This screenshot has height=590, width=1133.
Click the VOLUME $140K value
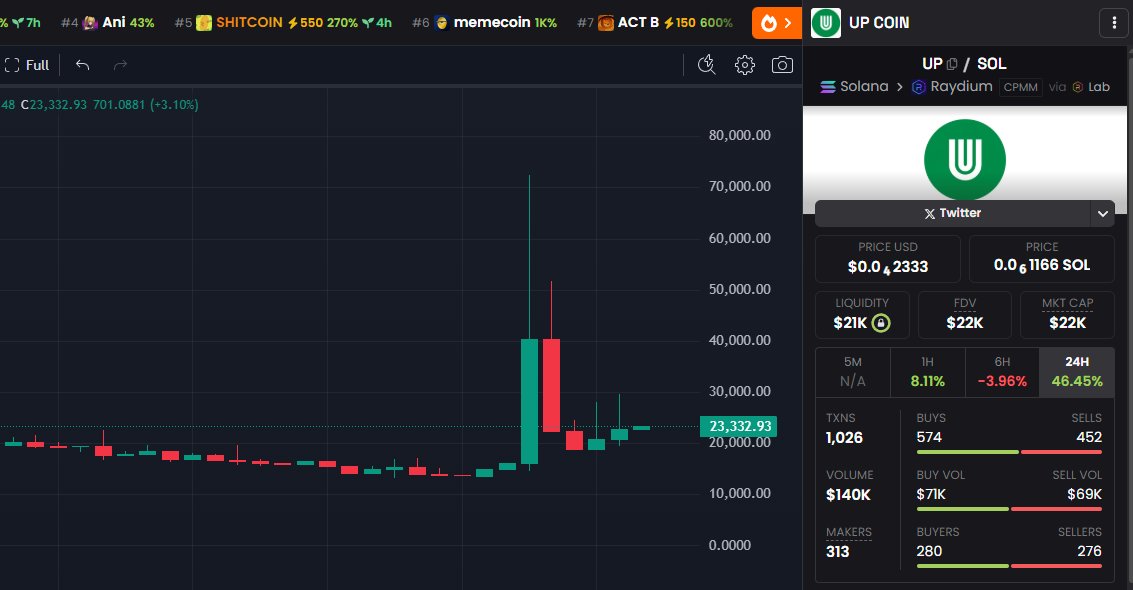[848, 495]
